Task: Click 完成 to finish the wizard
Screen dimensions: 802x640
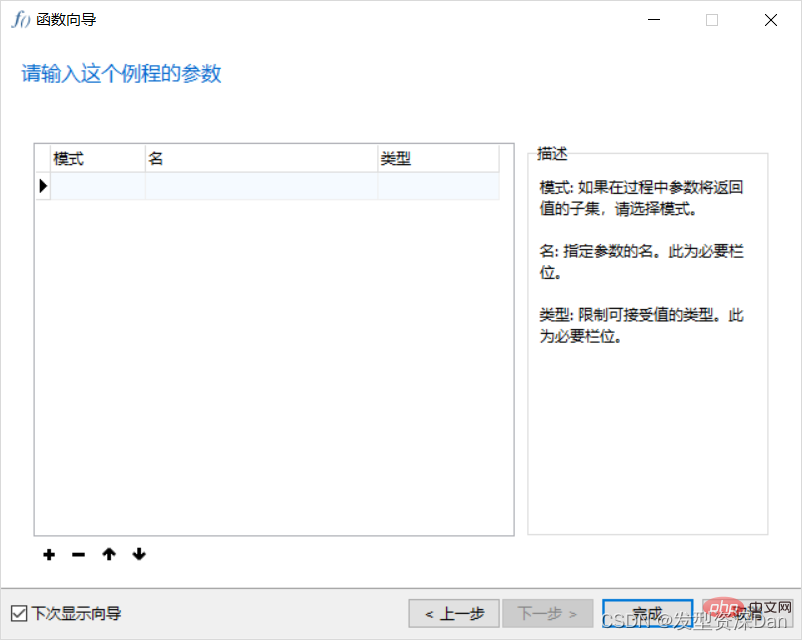Action: (647, 614)
